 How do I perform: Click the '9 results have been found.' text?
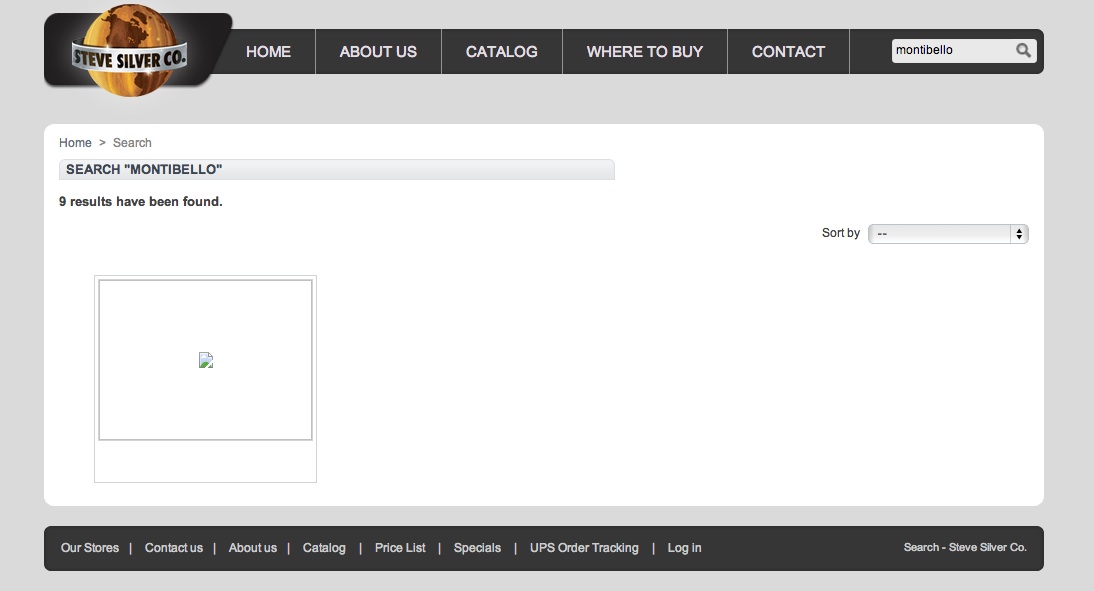141,202
